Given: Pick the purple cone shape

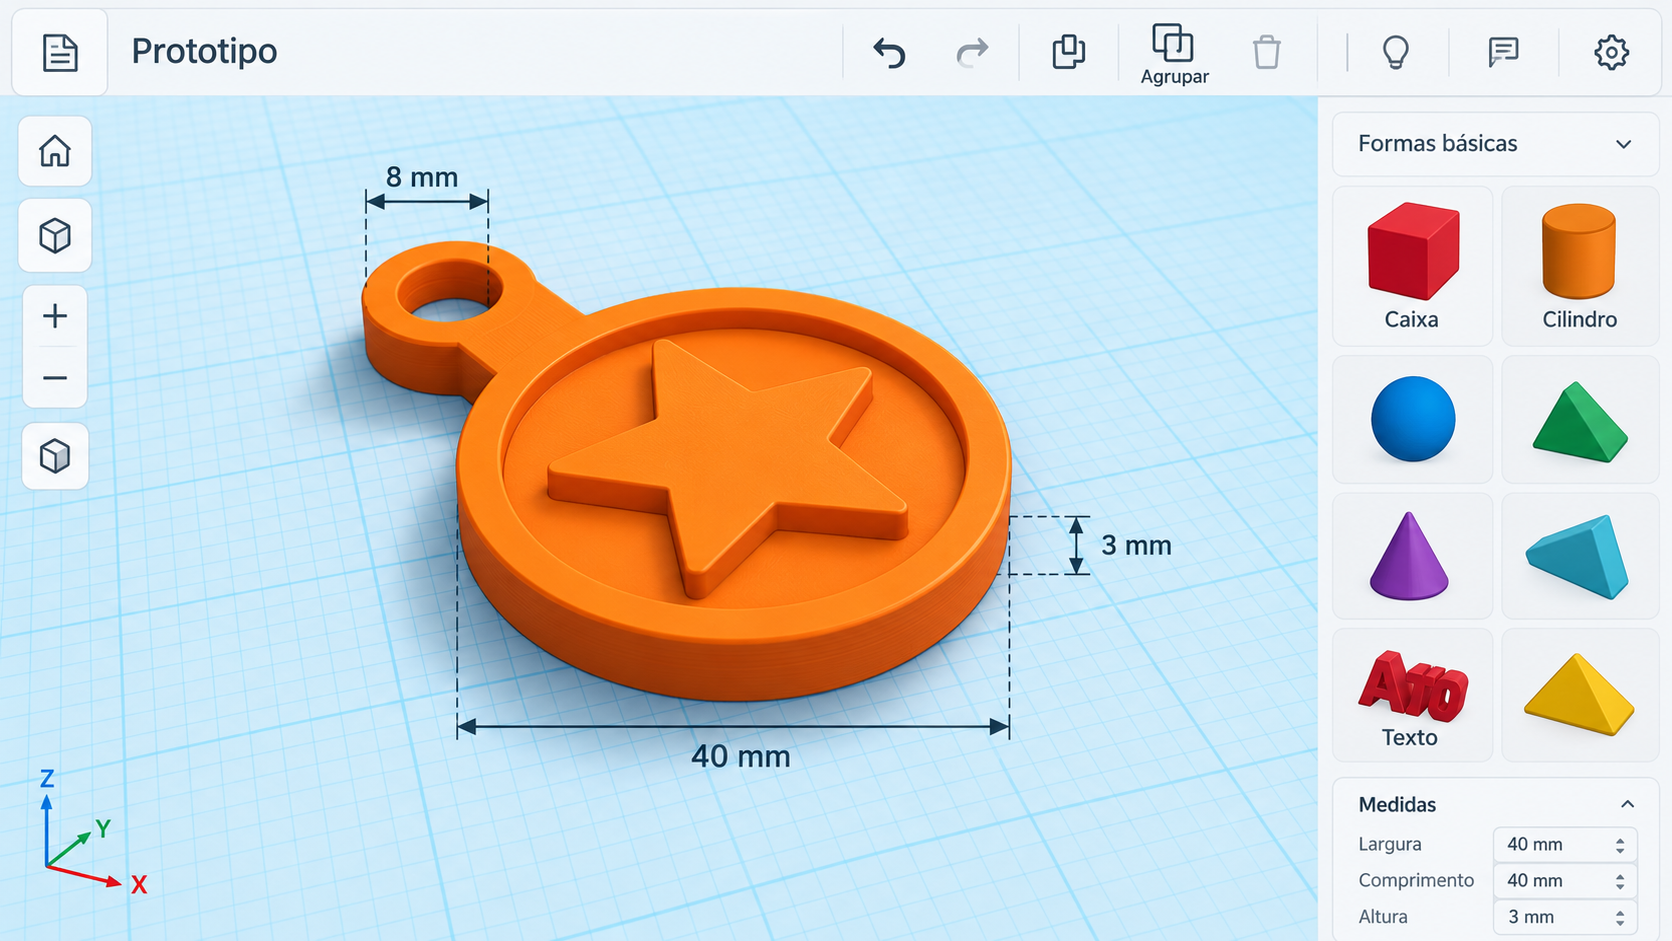Looking at the screenshot, I should click(x=1412, y=556).
